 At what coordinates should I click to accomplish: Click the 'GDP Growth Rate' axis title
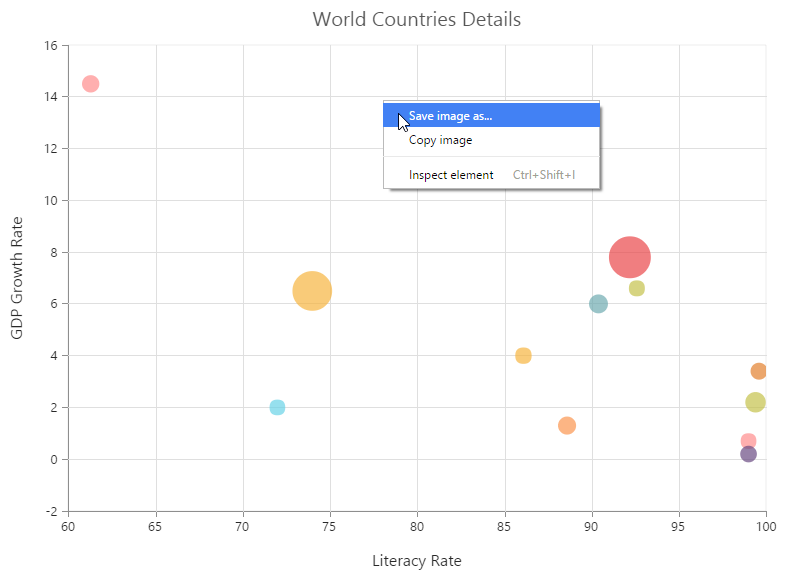tap(17, 277)
